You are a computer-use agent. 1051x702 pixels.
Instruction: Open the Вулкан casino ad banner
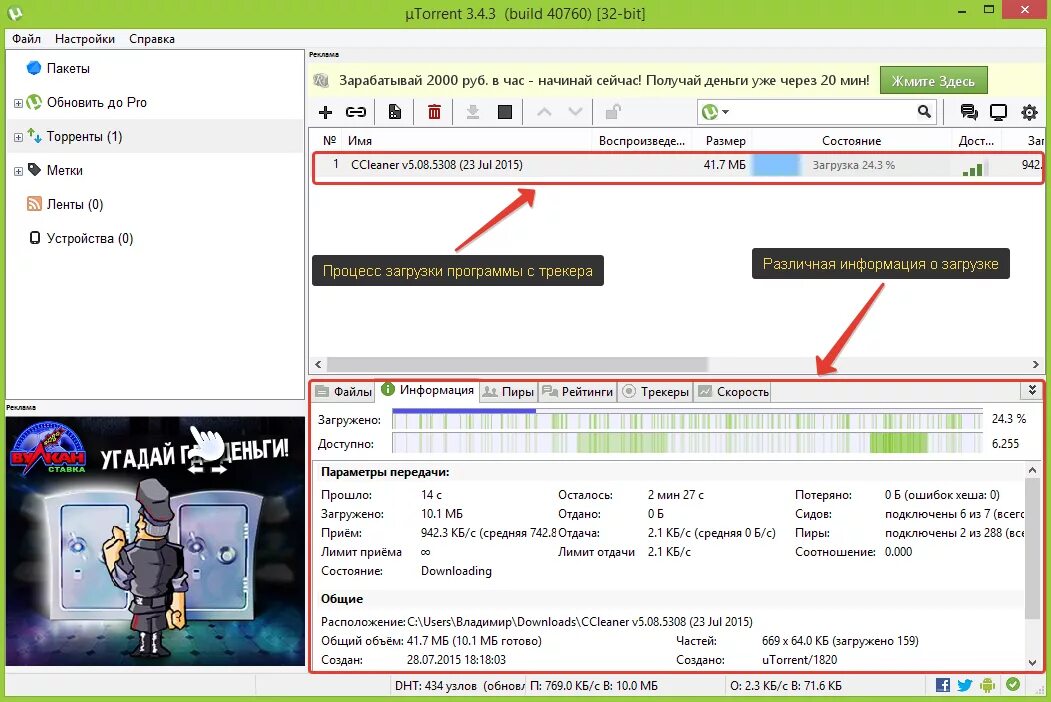[x=155, y=541]
